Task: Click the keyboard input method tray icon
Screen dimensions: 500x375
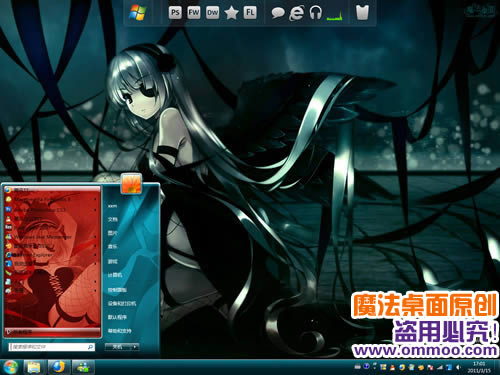Action: click(x=357, y=367)
